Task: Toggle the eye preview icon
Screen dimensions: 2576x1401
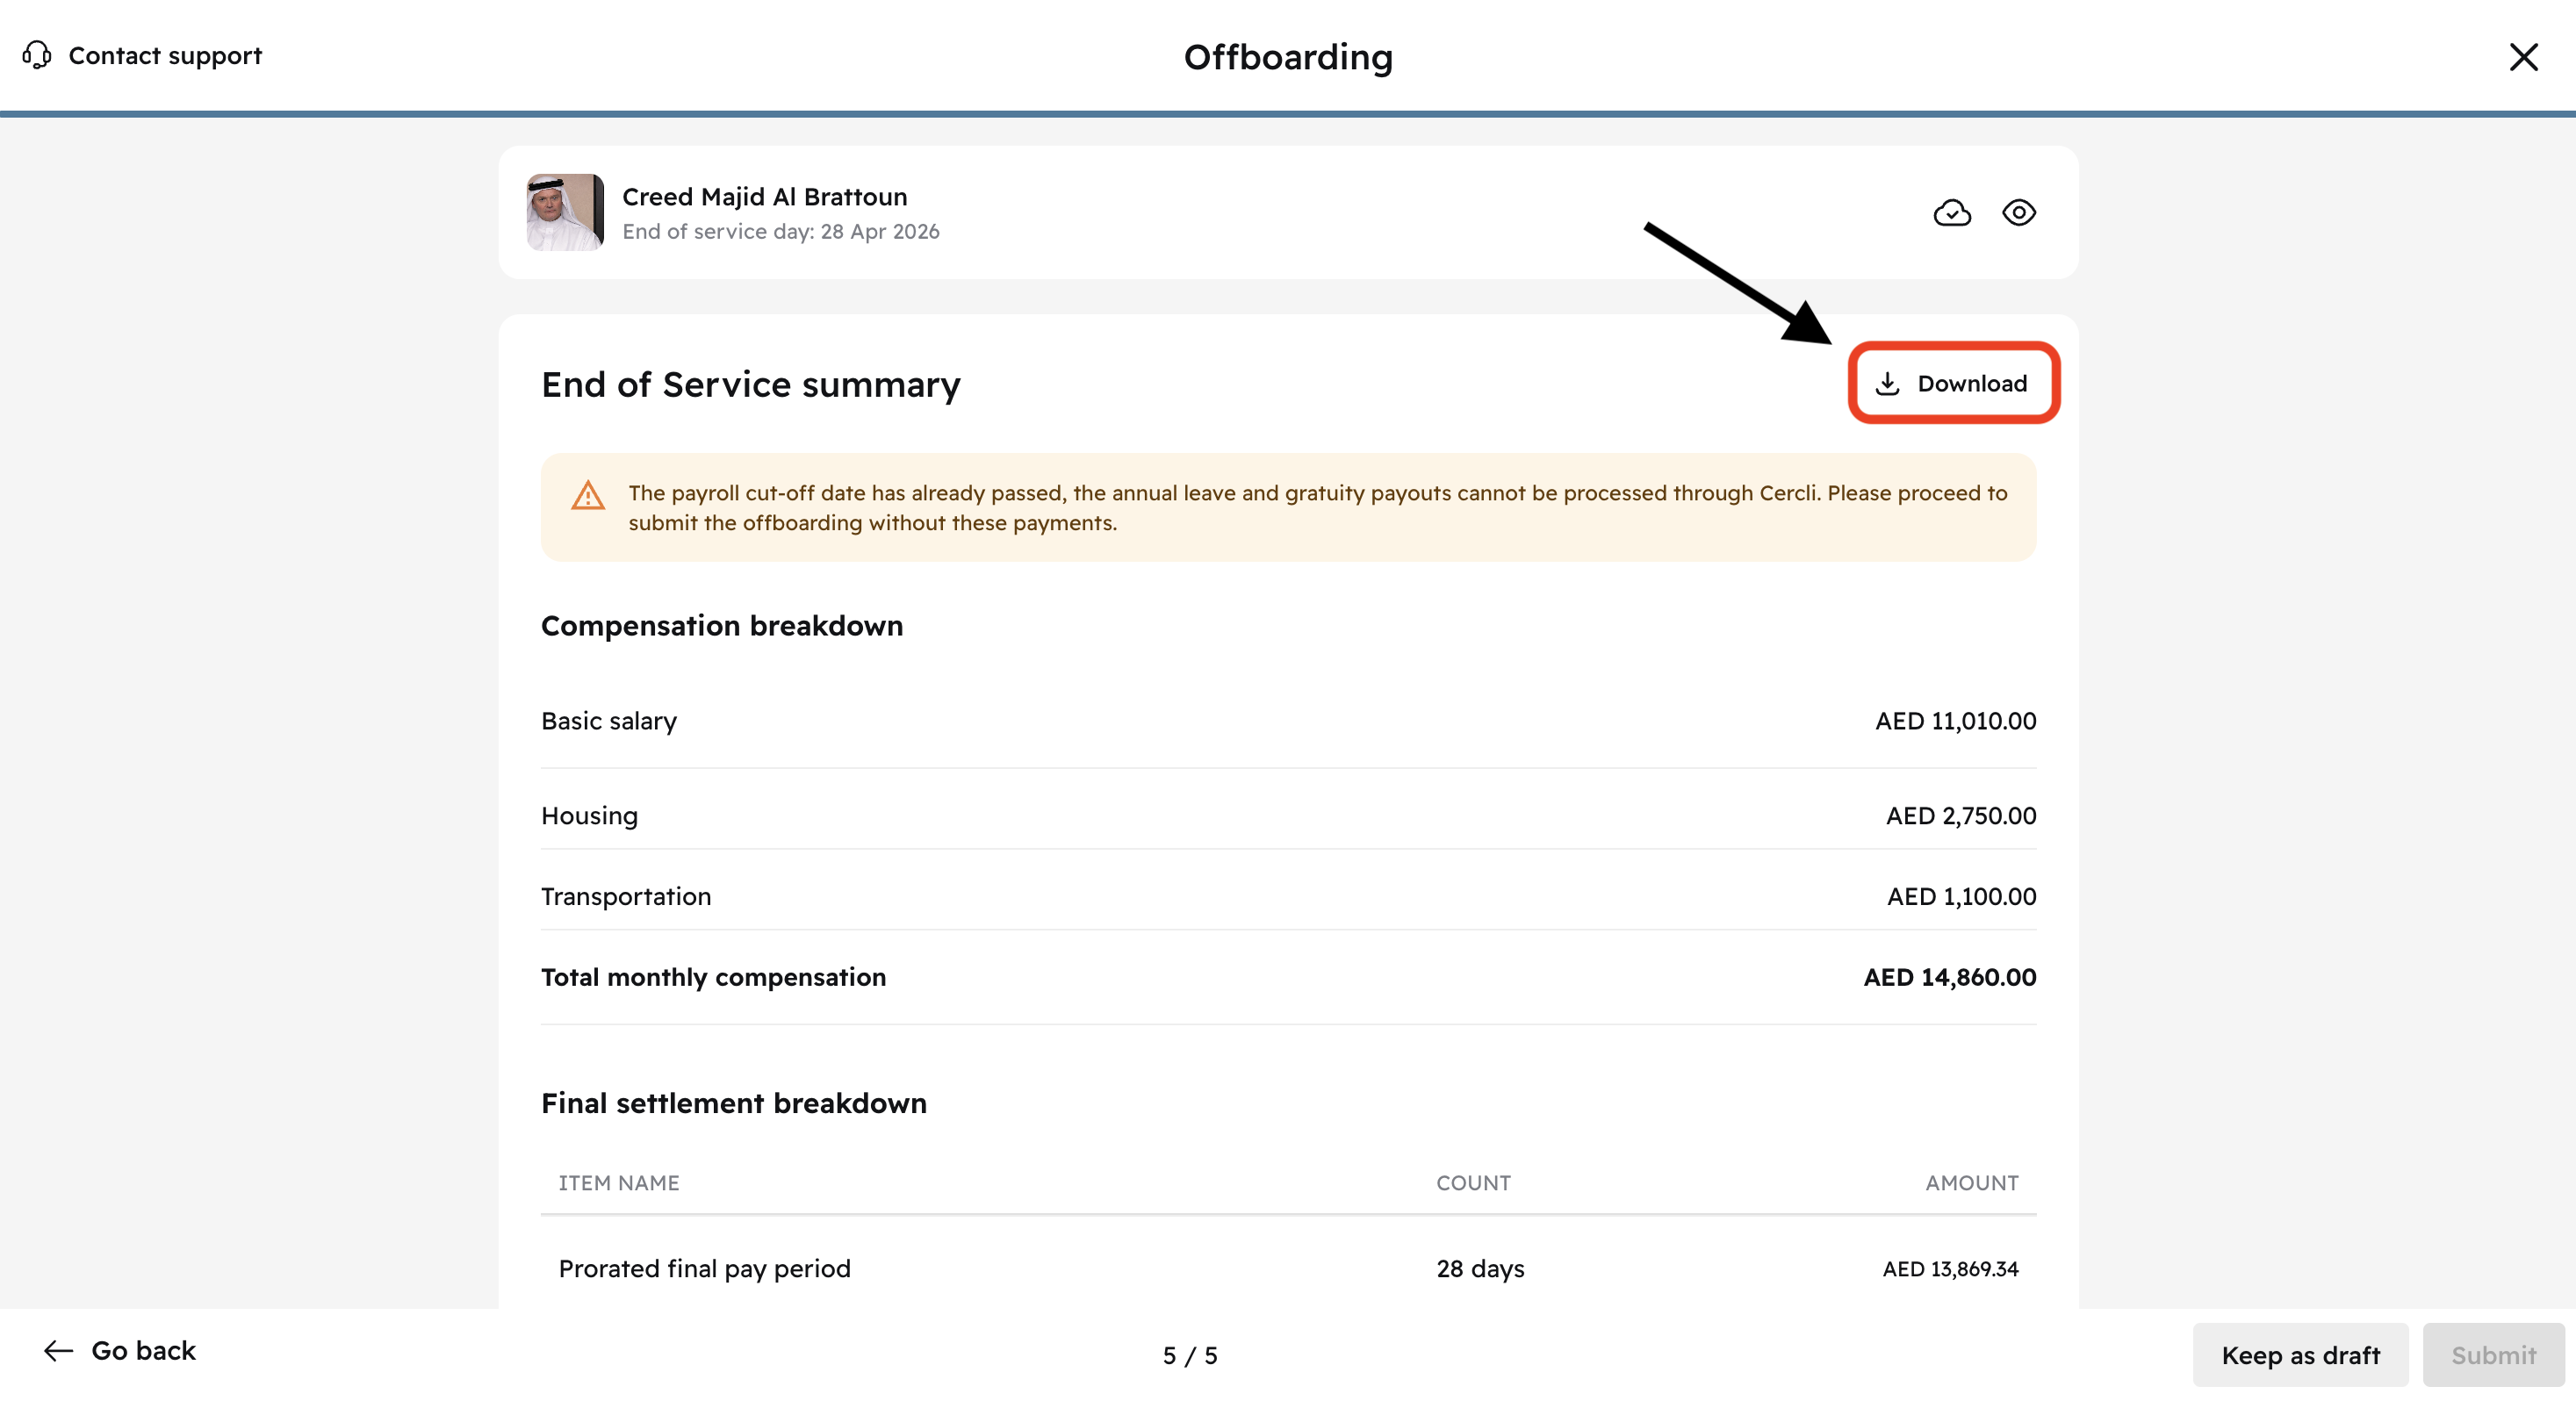Action: [2018, 213]
